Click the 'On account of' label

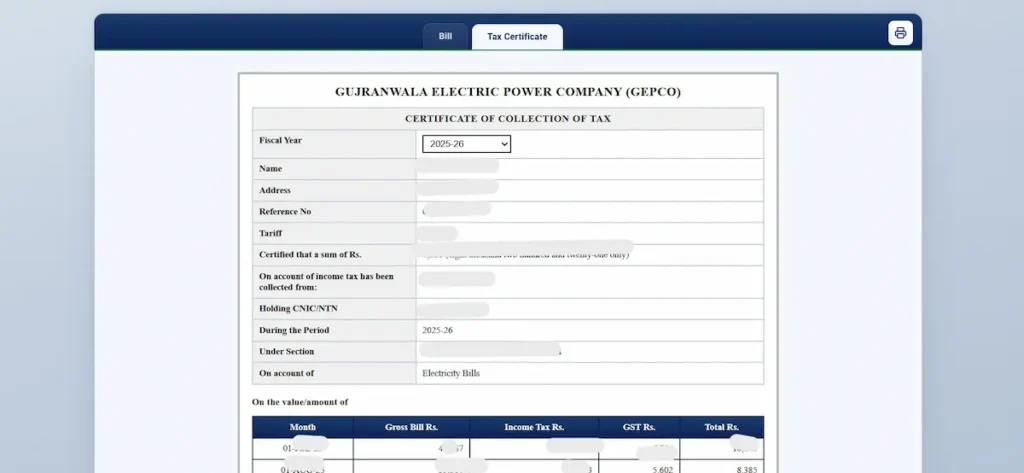tap(287, 374)
